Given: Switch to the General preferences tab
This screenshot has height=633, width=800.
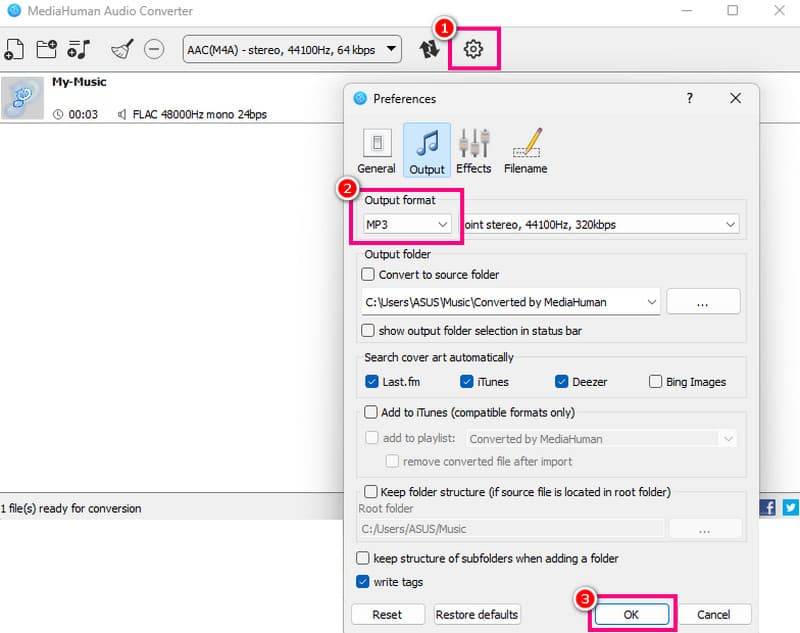Looking at the screenshot, I should [377, 151].
